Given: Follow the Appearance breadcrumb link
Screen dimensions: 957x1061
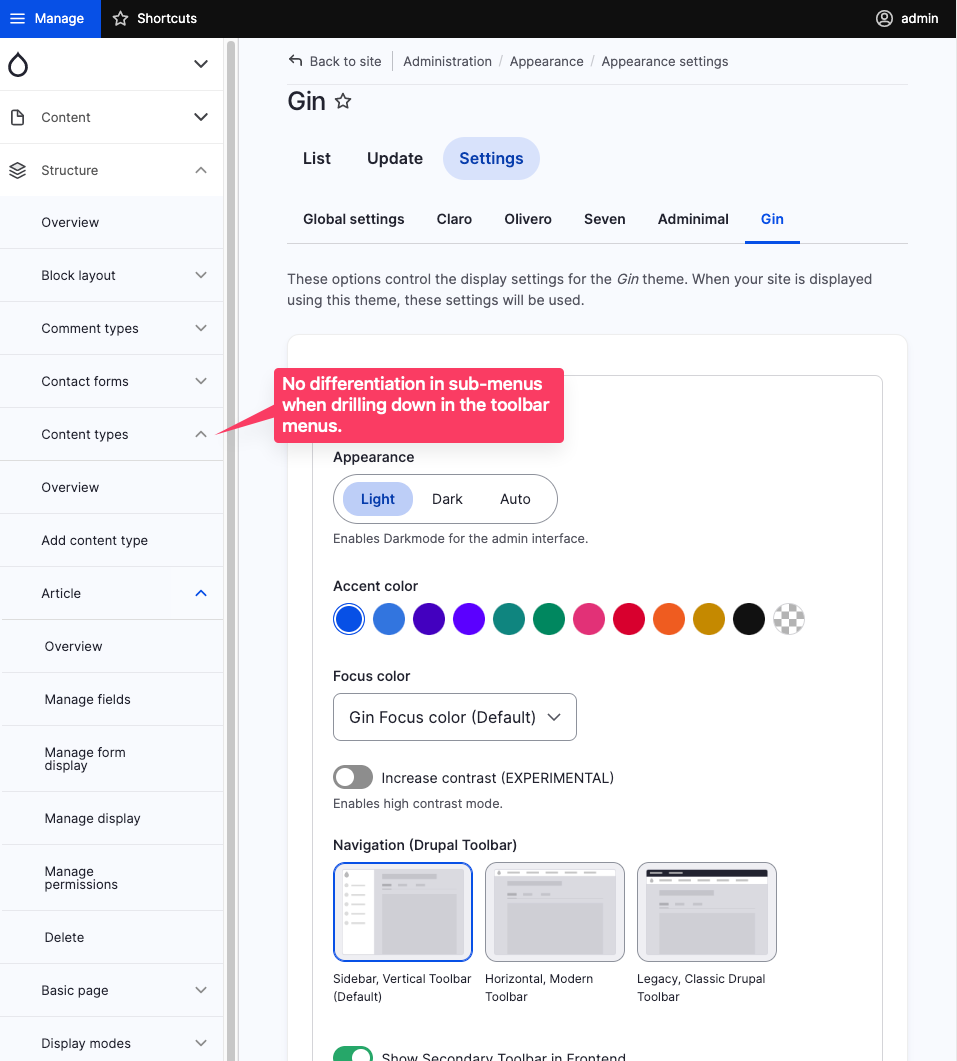Looking at the screenshot, I should (x=546, y=61).
